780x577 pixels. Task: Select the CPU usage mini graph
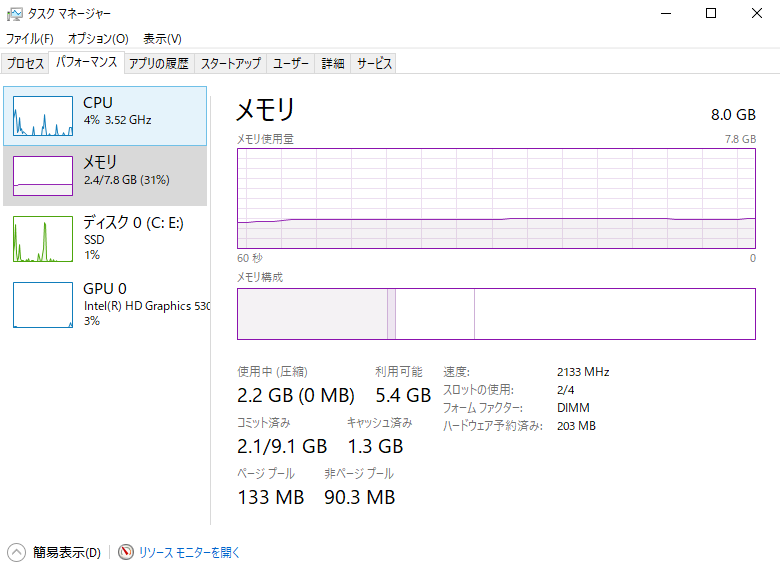point(43,116)
